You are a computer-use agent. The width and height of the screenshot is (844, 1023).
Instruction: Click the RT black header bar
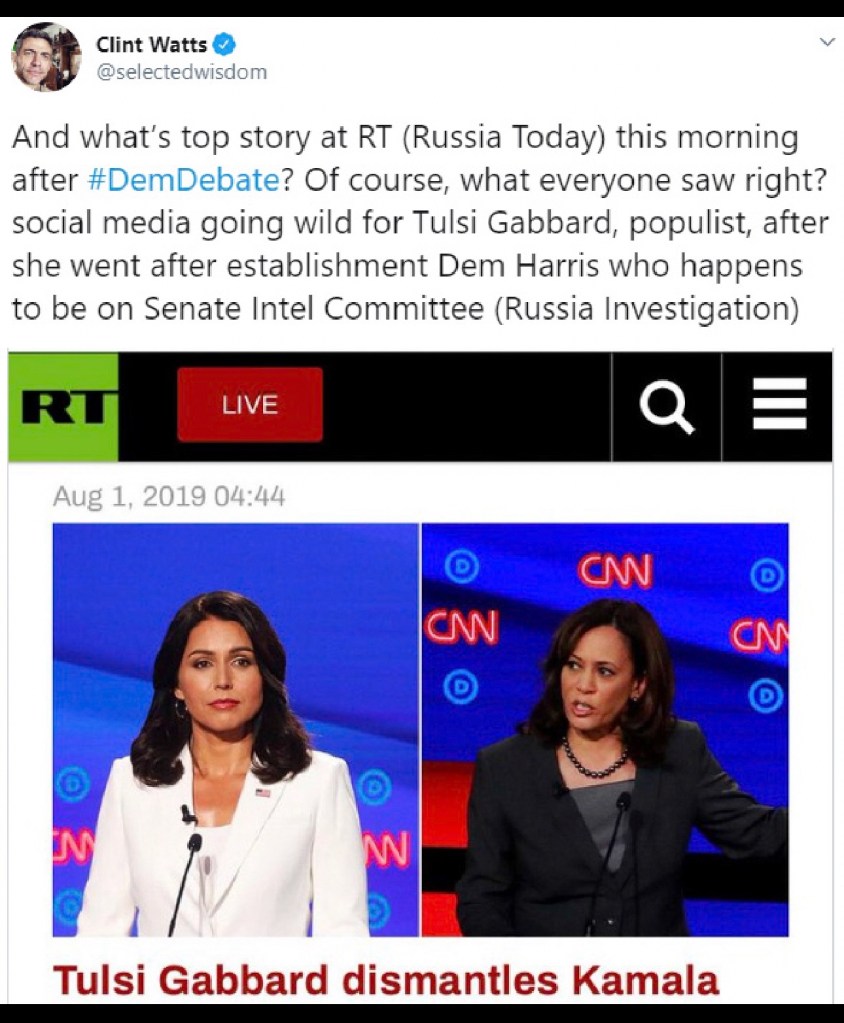(x=420, y=406)
